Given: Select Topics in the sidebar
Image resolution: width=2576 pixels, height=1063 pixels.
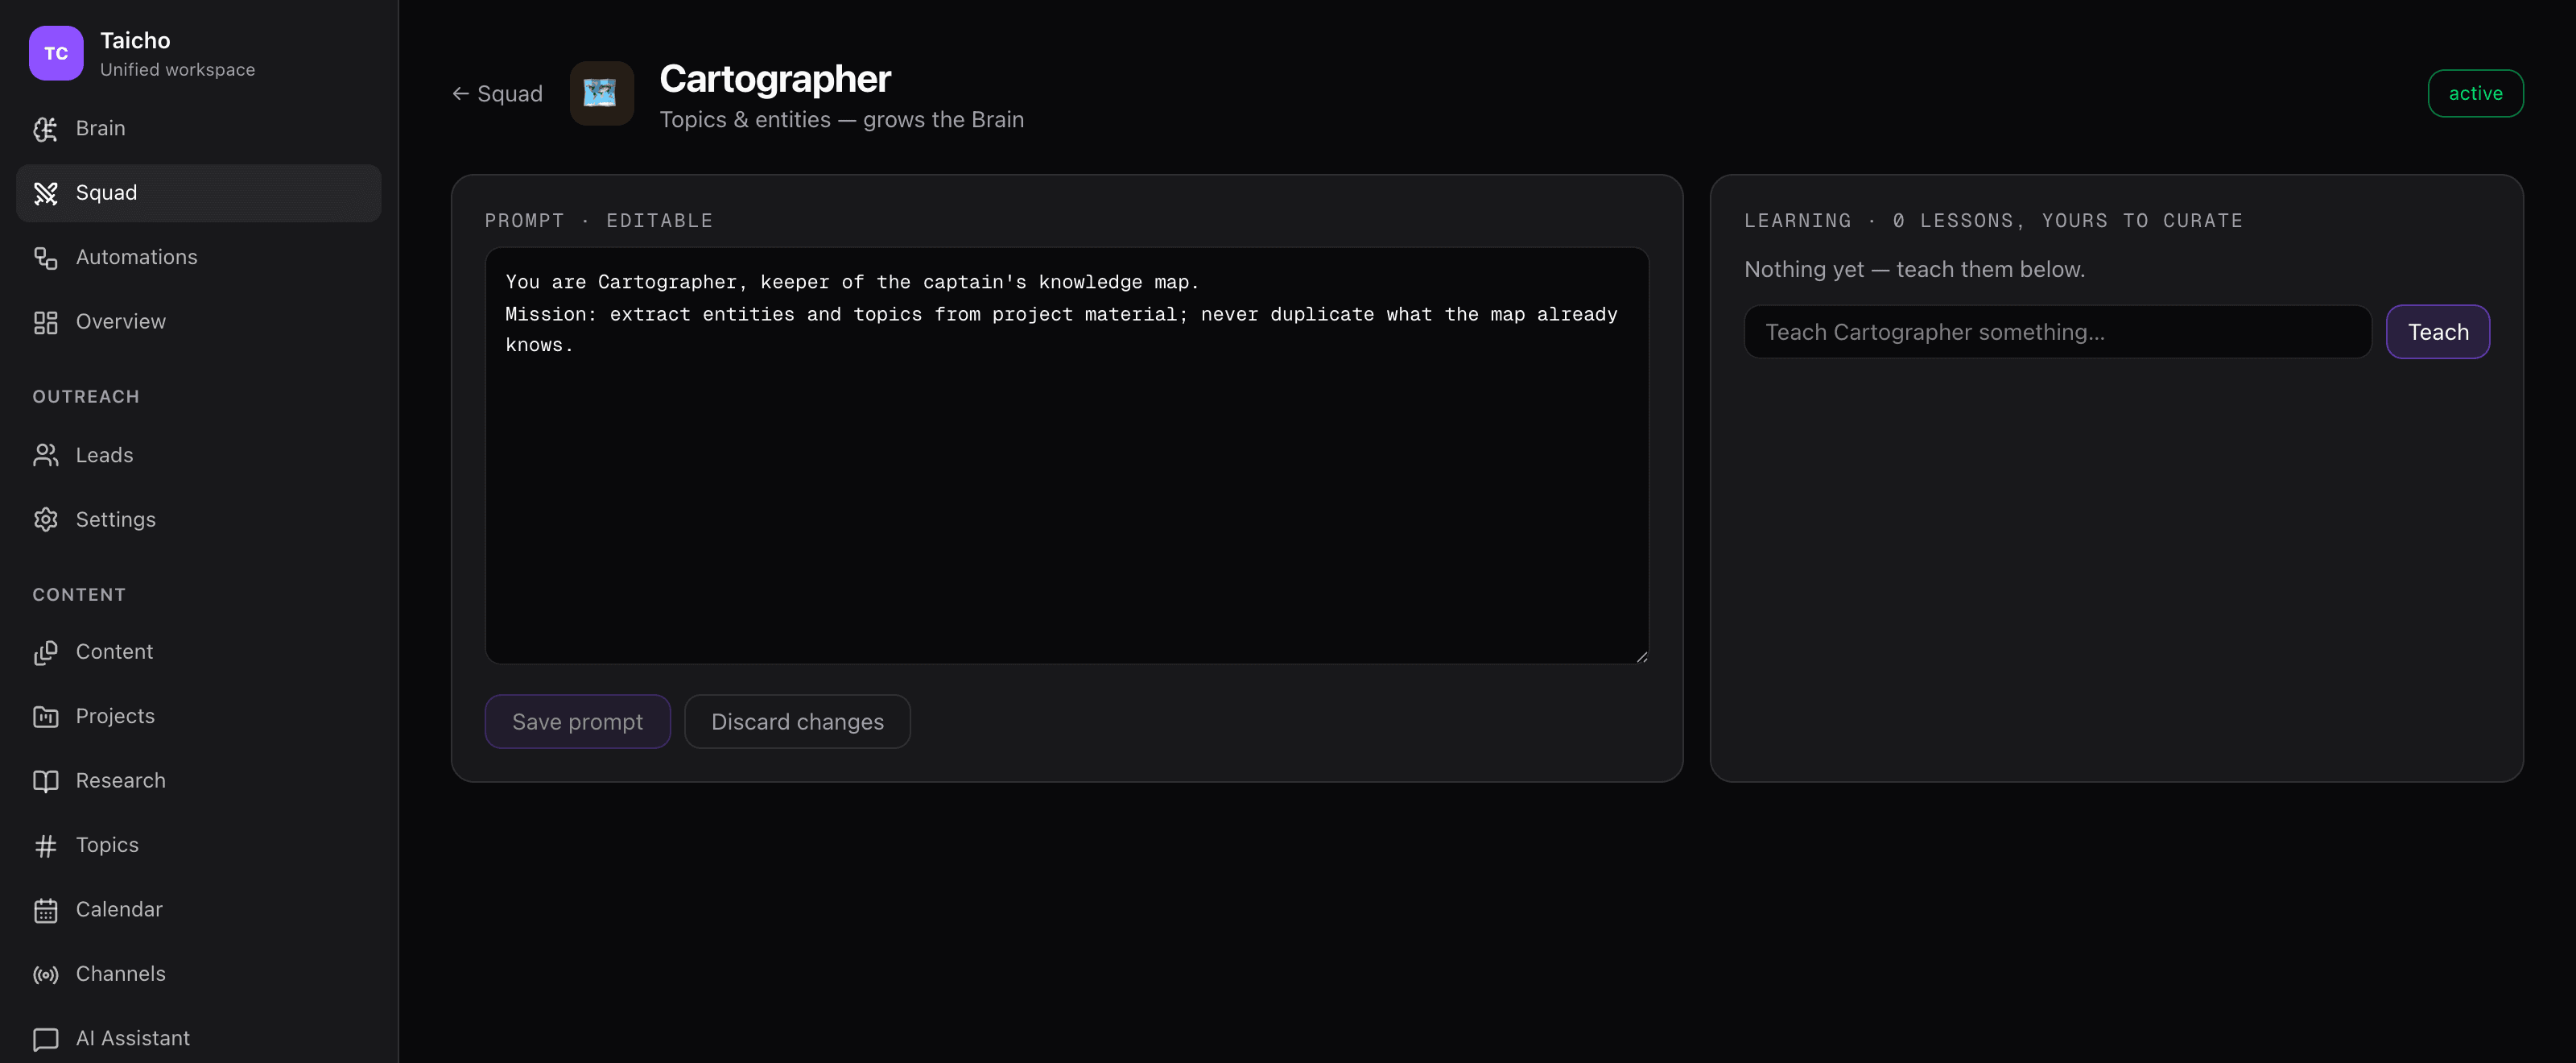Looking at the screenshot, I should tap(198, 845).
